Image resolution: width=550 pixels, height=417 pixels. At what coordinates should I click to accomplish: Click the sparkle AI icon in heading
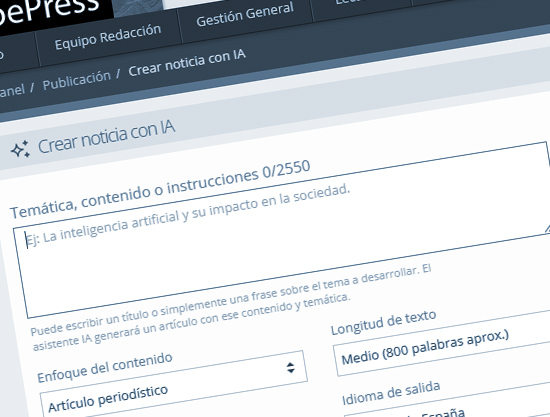click(20, 149)
